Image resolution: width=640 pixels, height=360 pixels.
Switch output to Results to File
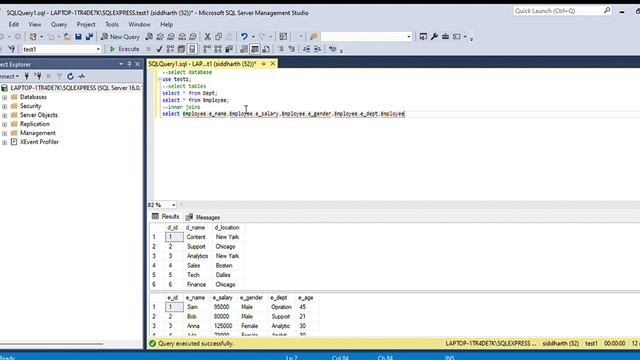(x=266, y=49)
